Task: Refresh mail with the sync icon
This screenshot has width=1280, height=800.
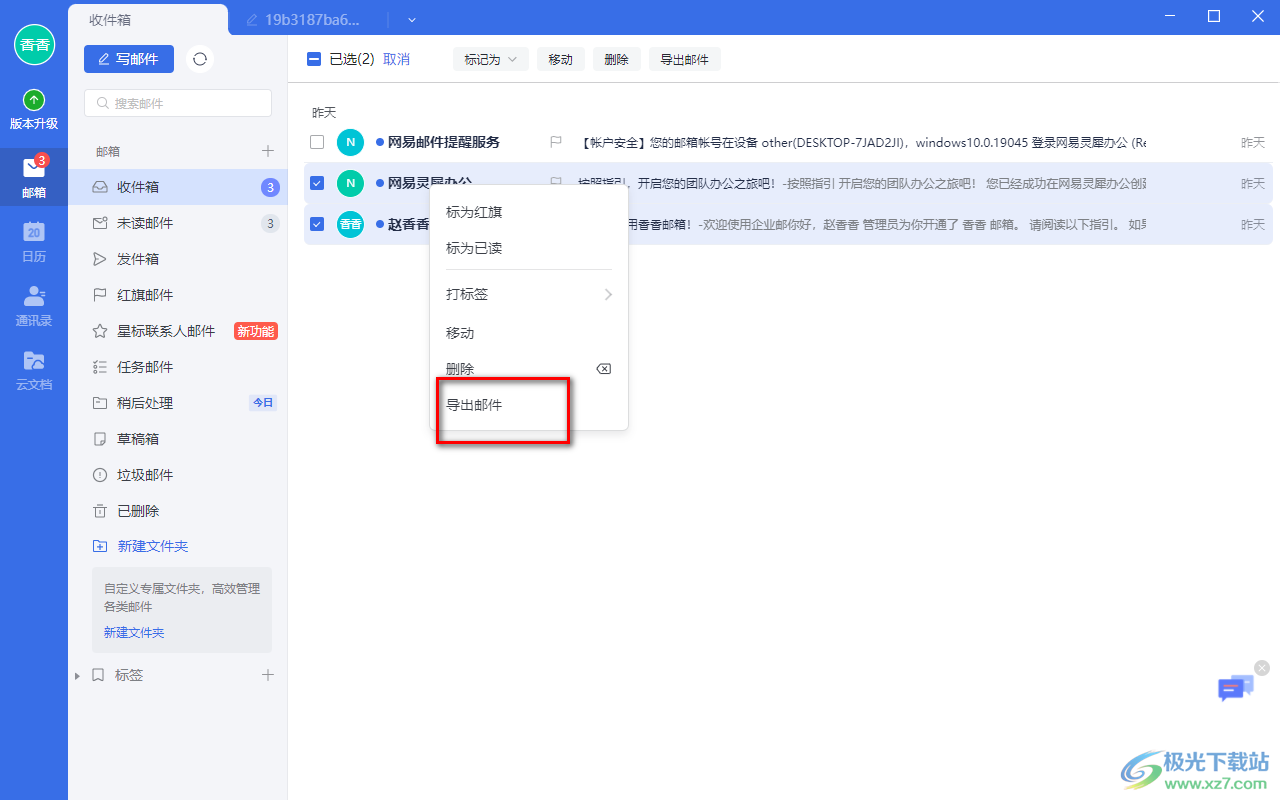Action: 200,59
